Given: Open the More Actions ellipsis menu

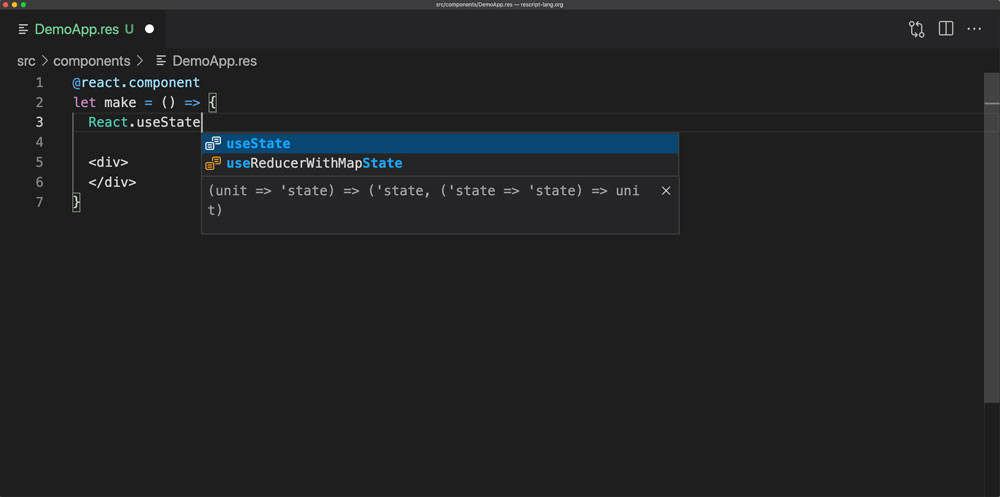Looking at the screenshot, I should point(974,29).
